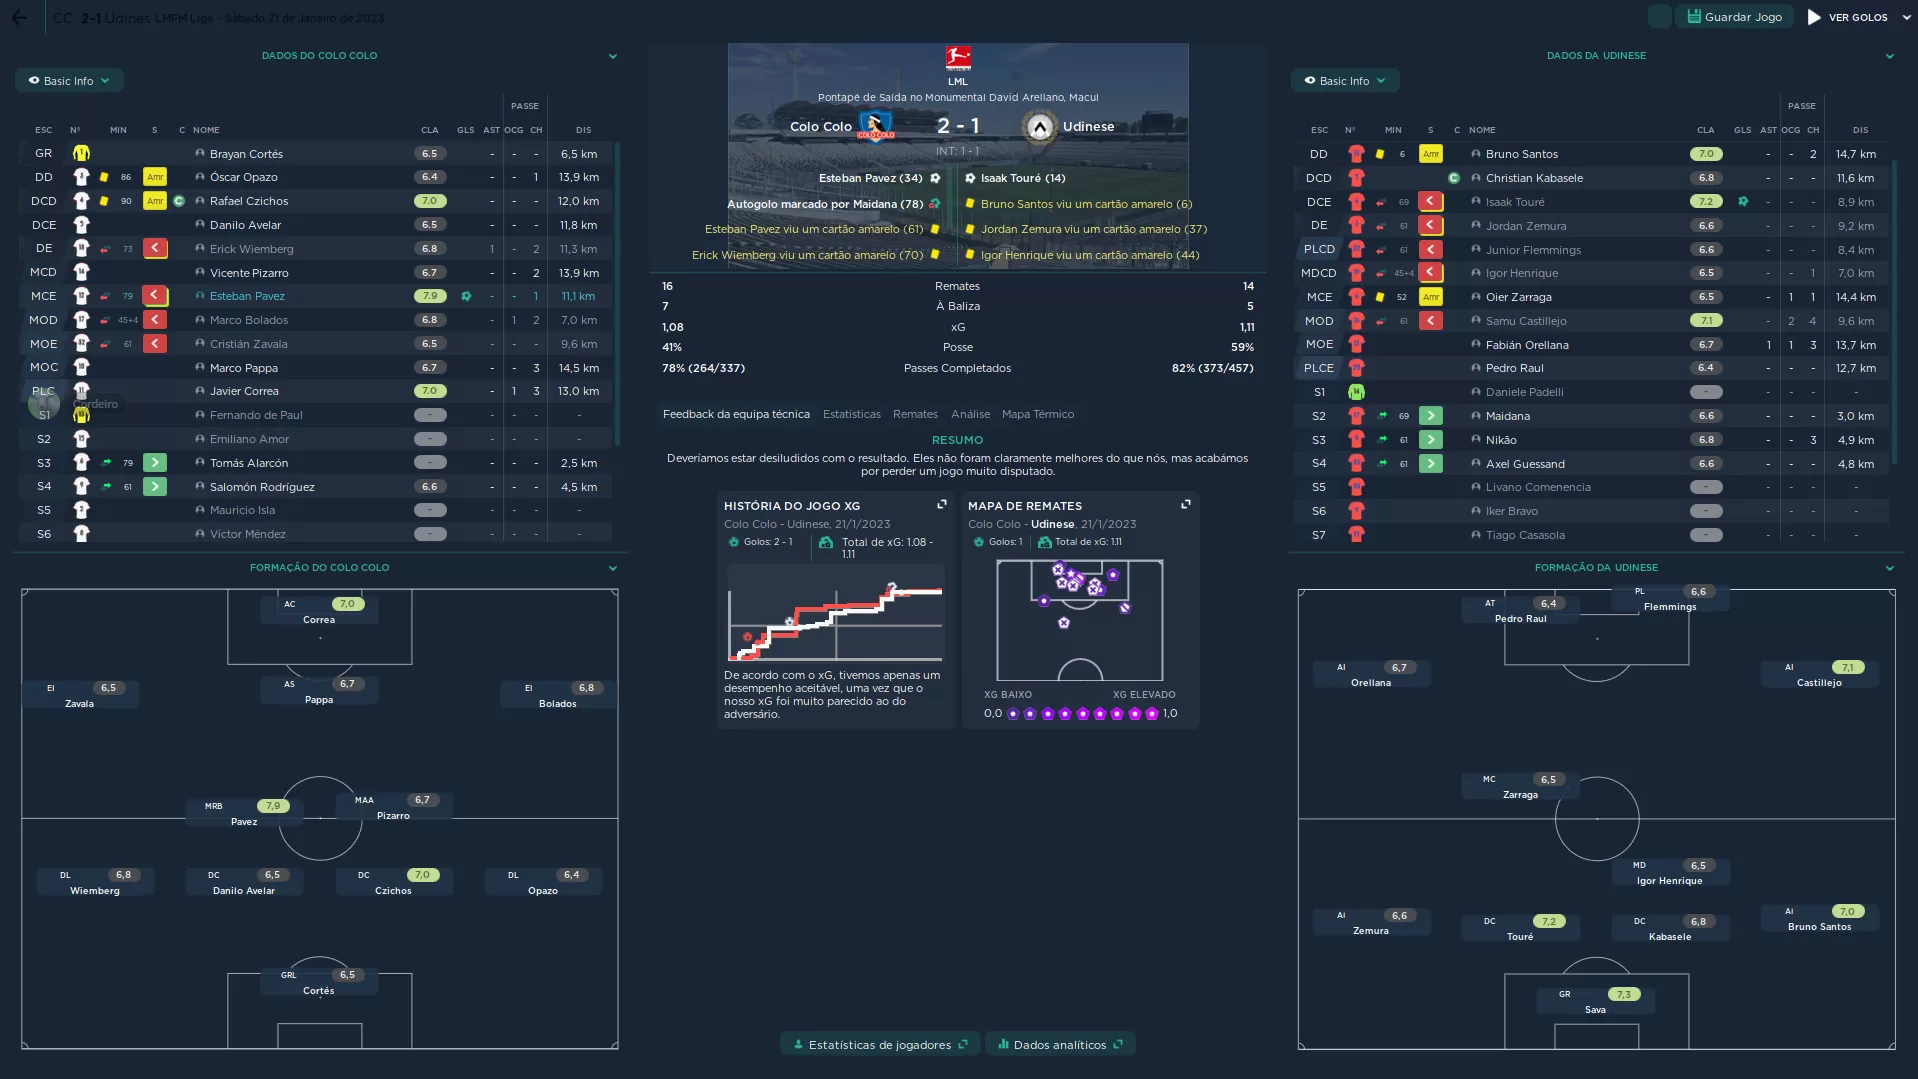Expand the Mapa de Remates panel

[1186, 505]
